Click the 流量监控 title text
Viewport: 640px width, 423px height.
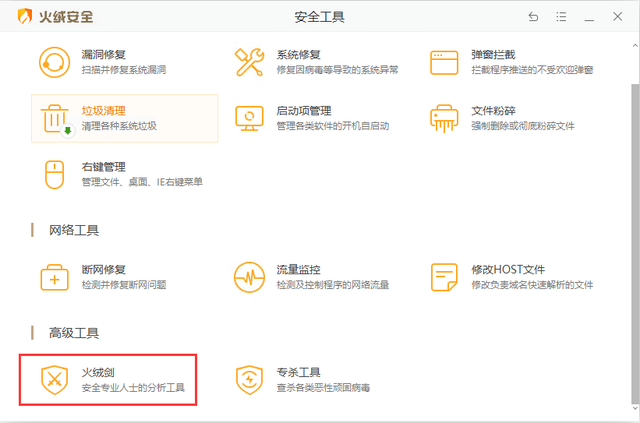[x=298, y=270]
